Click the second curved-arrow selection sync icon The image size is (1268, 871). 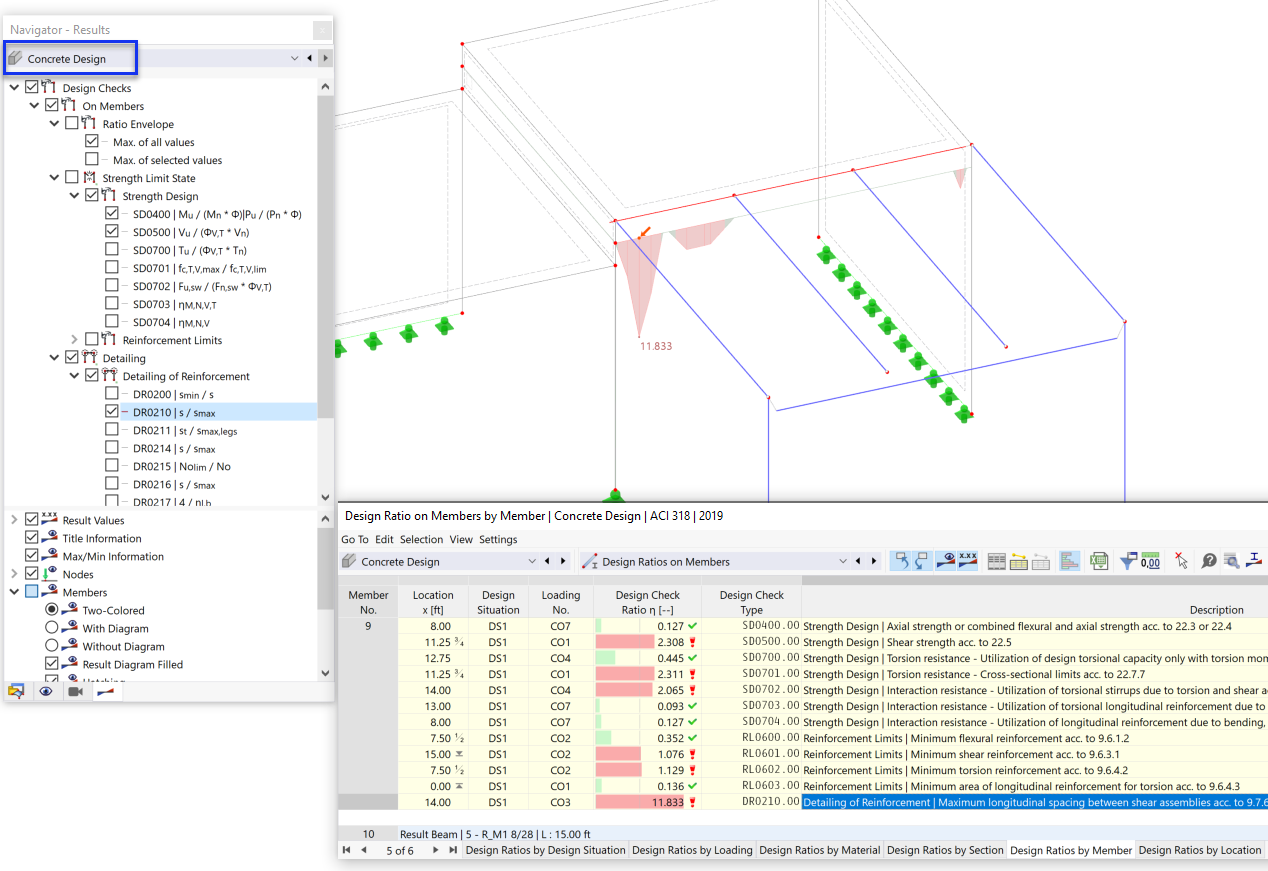922,561
